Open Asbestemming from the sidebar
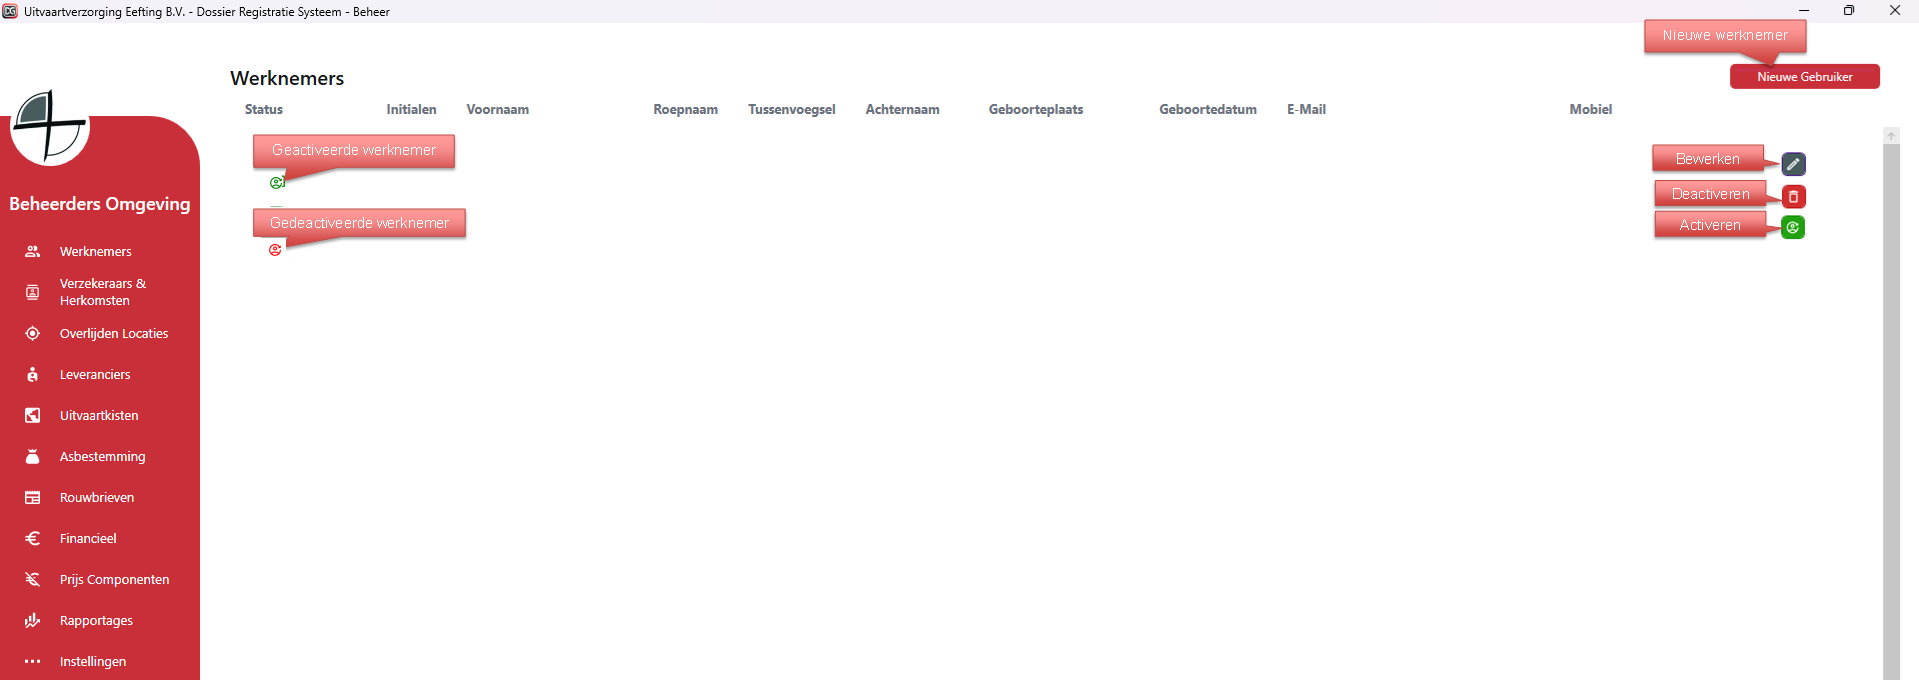Image resolution: width=1919 pixels, height=680 pixels. pos(102,457)
